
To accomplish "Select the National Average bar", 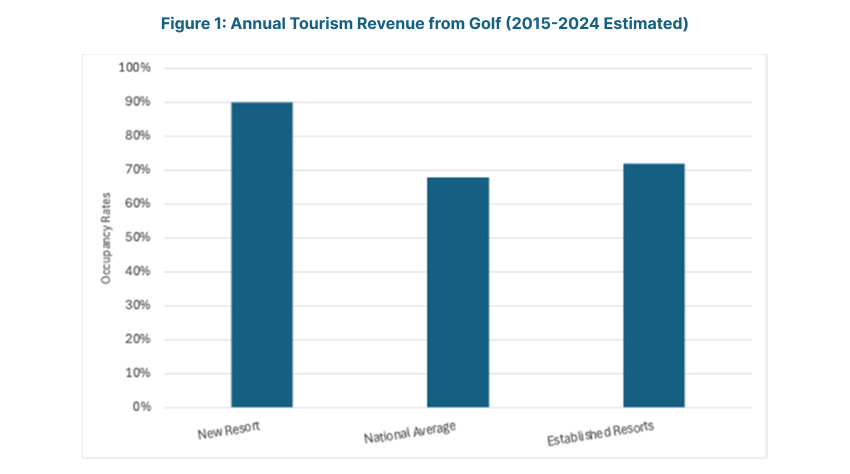I will click(458, 292).
